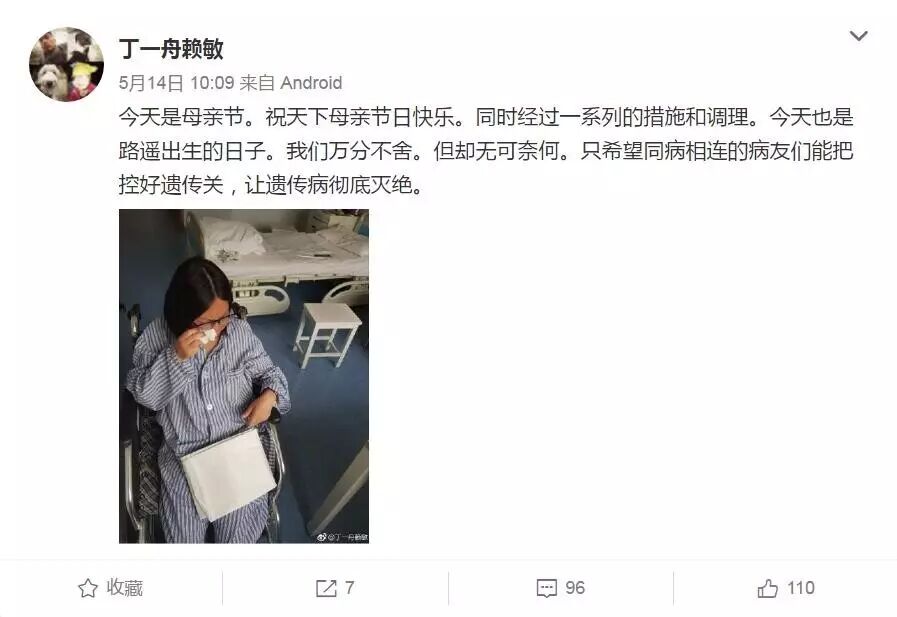Click the like count 110

pos(800,588)
